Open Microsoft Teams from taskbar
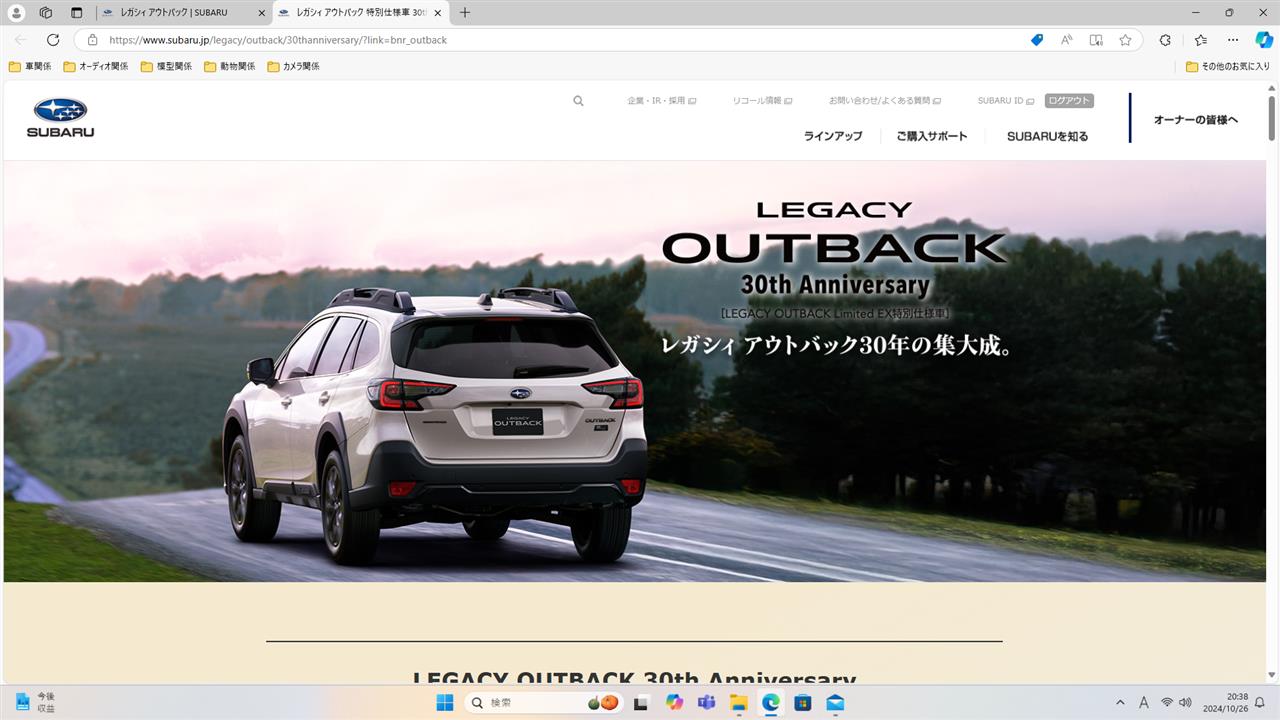The image size is (1280, 720). [x=706, y=703]
